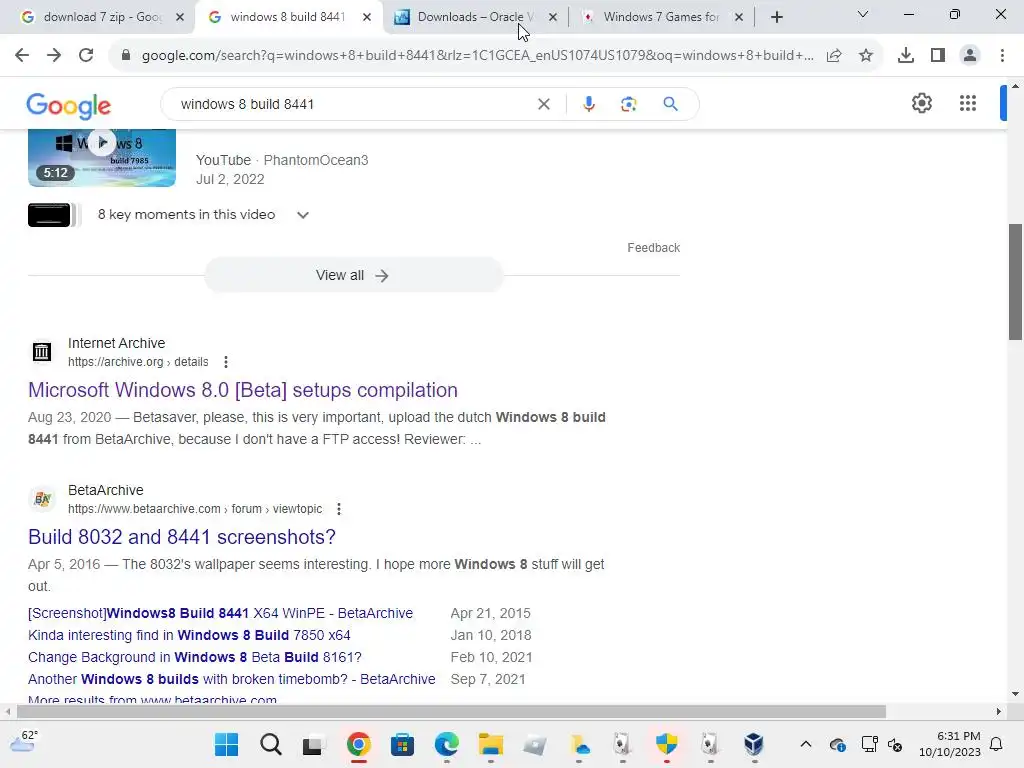
Task: Open Another Windows 8 builds timebomb link
Action: [232, 679]
